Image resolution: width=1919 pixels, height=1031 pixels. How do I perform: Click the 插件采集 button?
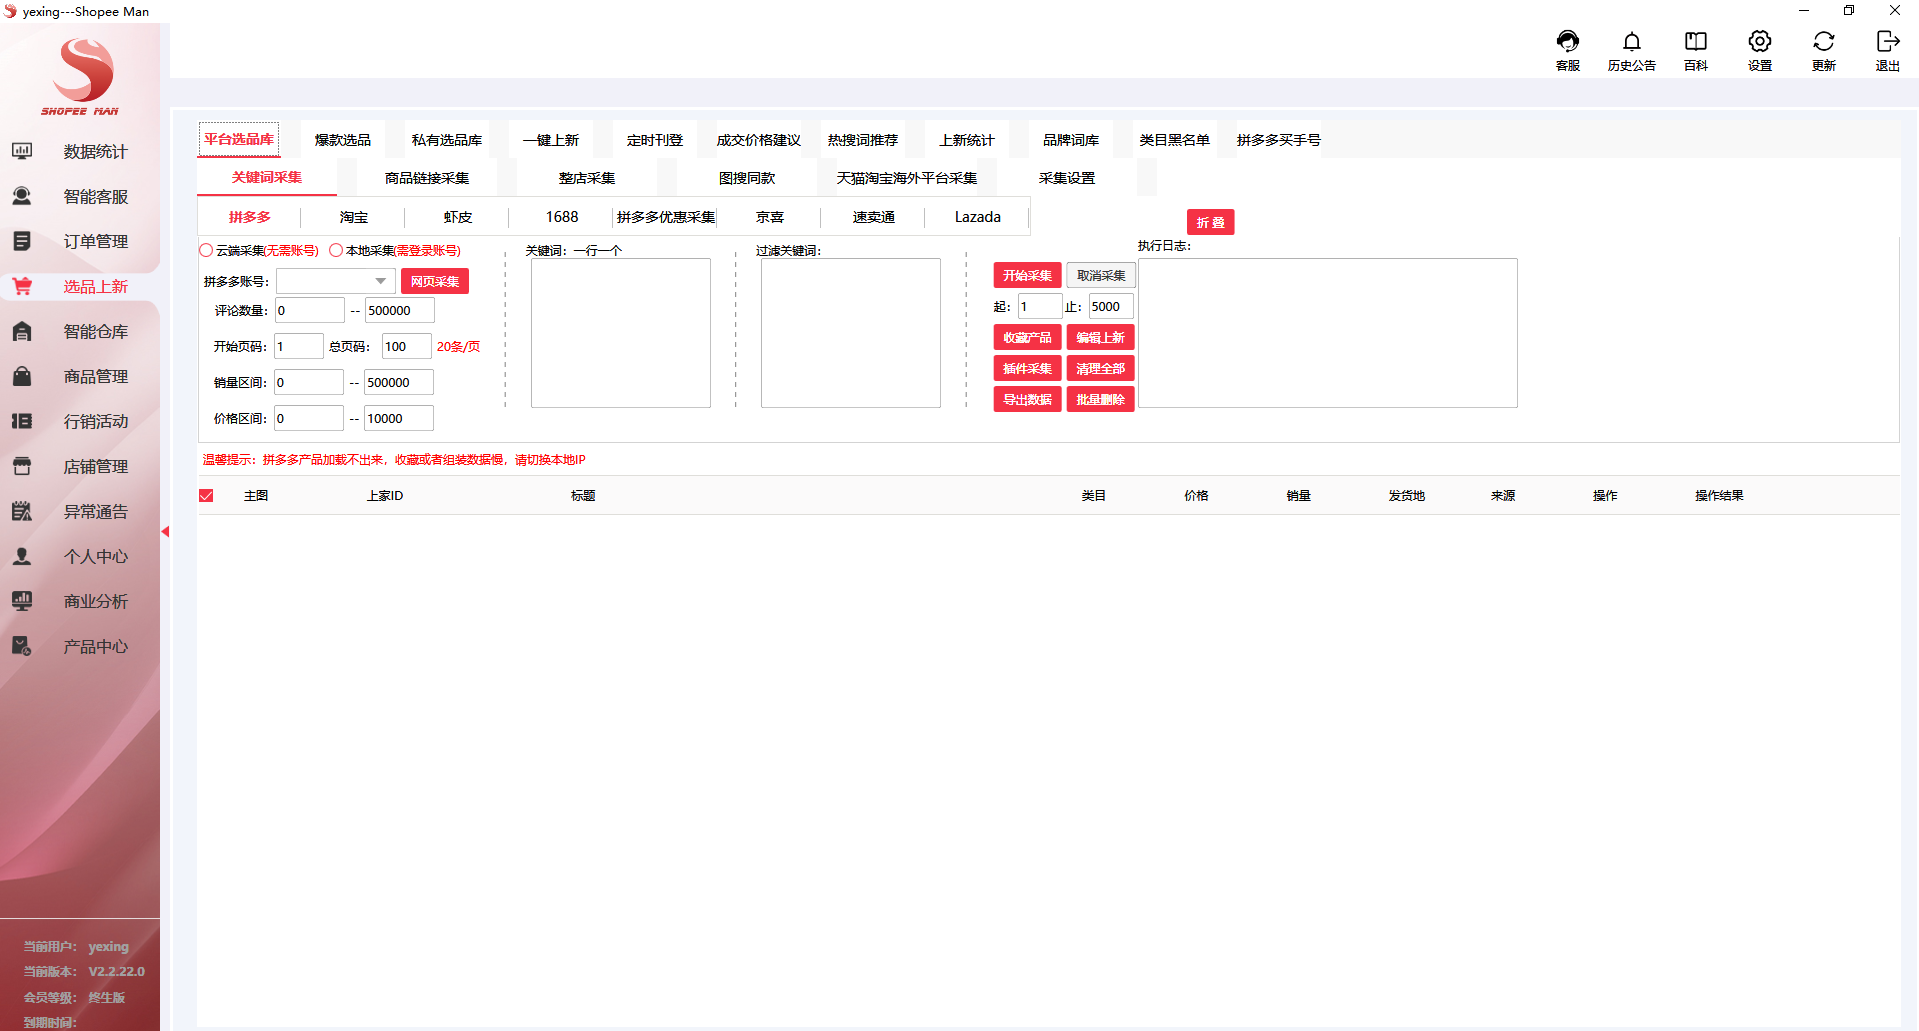point(1027,368)
